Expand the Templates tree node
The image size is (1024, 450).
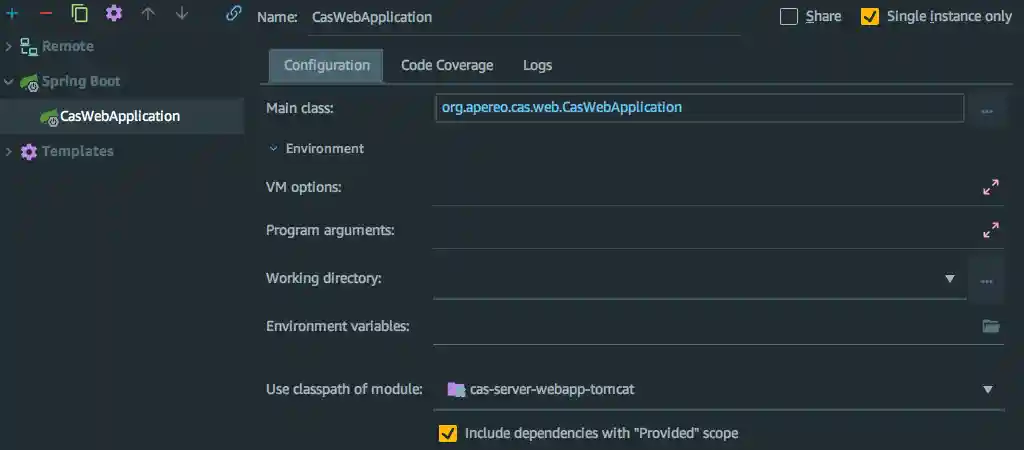[x=8, y=152]
